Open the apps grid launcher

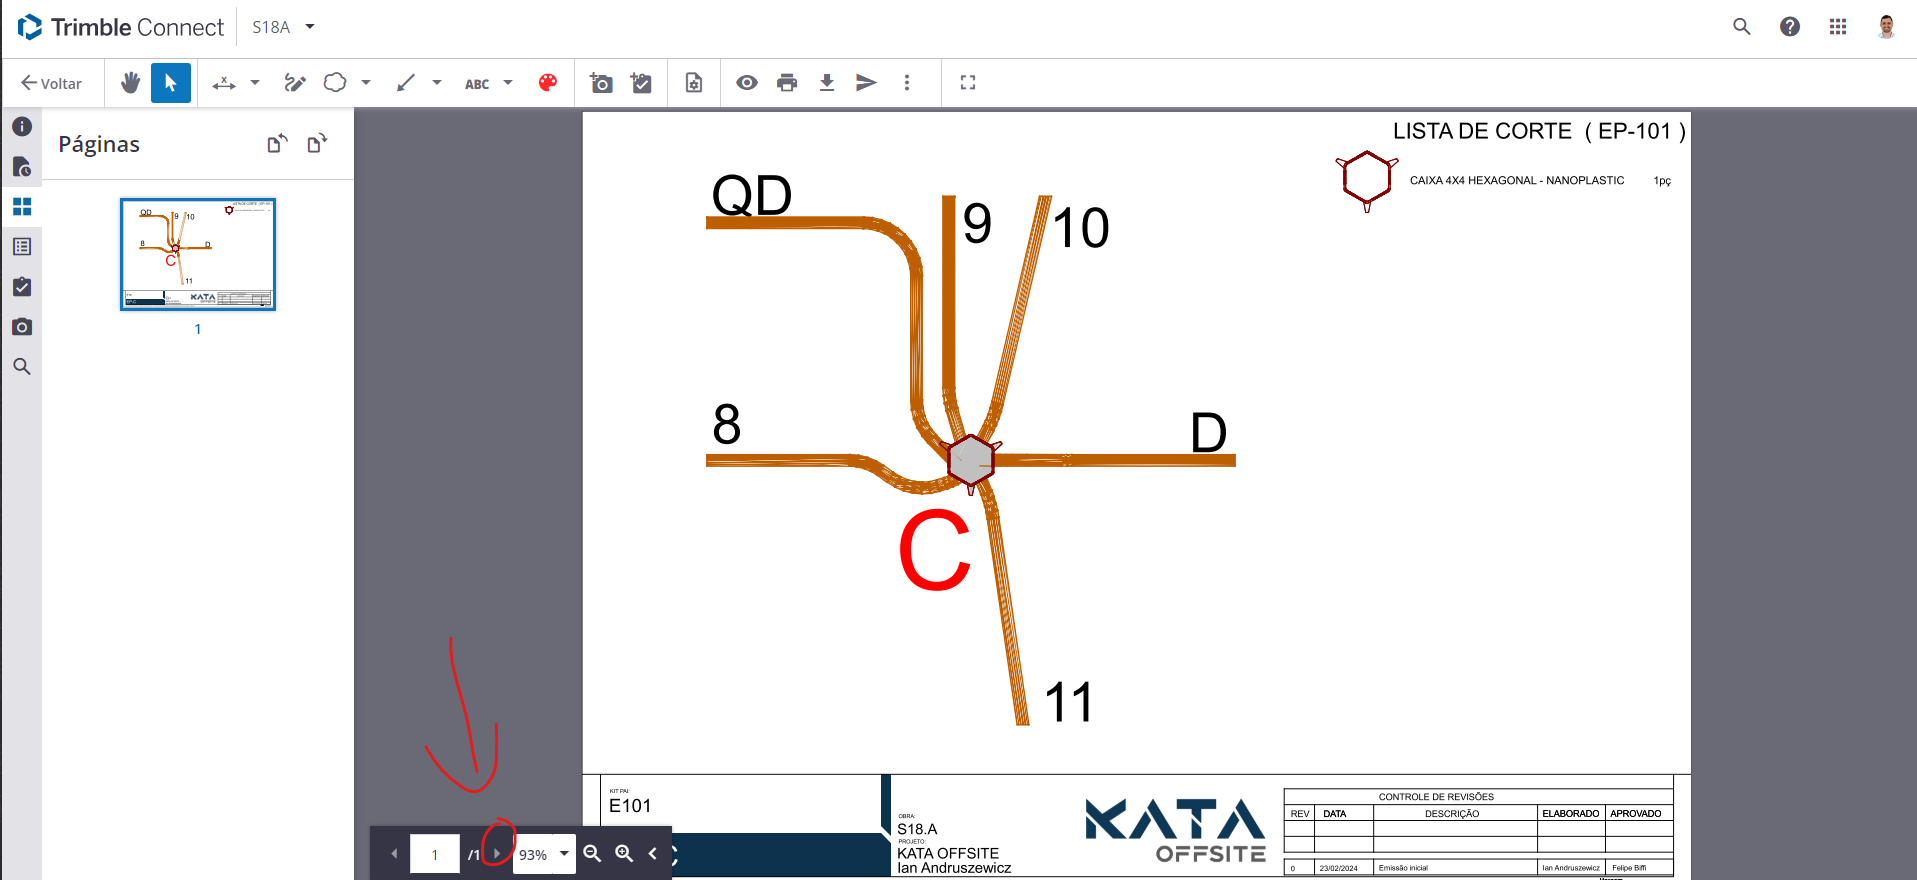1838,27
